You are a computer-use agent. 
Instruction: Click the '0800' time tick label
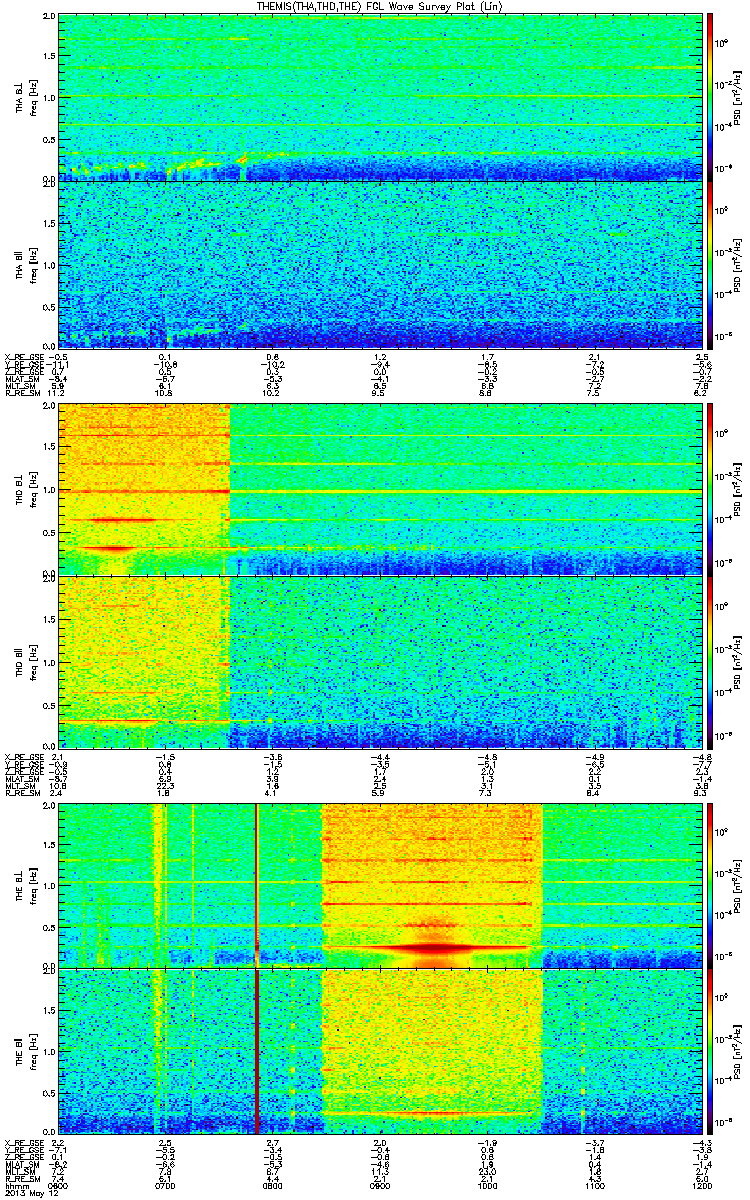pos(273,1187)
